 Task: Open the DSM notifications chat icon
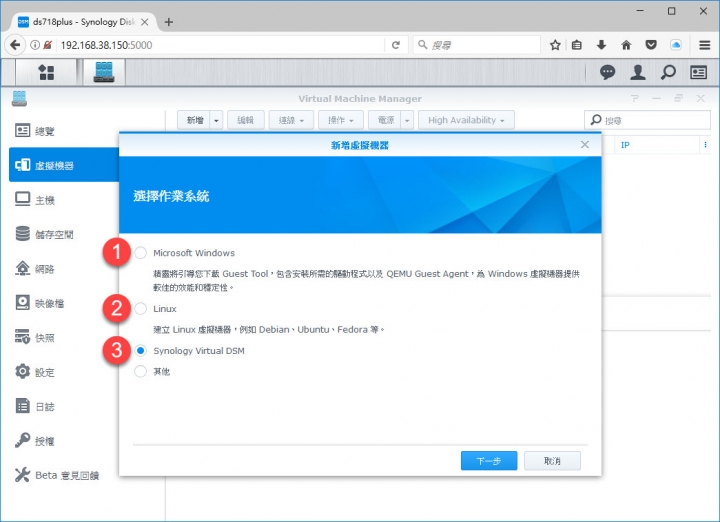point(608,72)
